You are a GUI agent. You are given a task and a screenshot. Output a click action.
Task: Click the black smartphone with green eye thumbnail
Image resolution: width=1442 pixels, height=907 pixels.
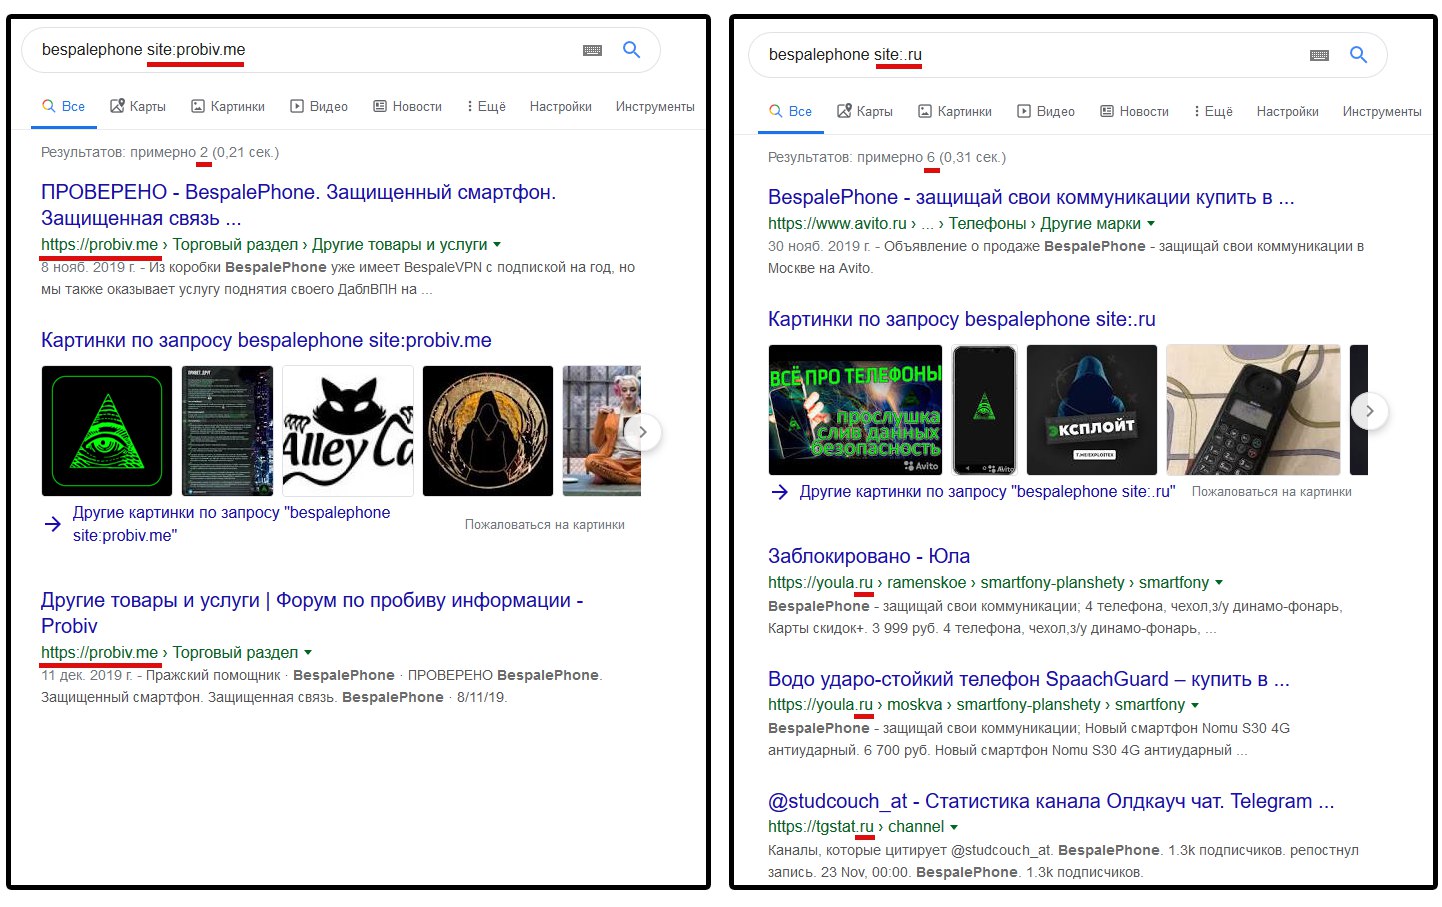pyautogui.click(x=985, y=410)
